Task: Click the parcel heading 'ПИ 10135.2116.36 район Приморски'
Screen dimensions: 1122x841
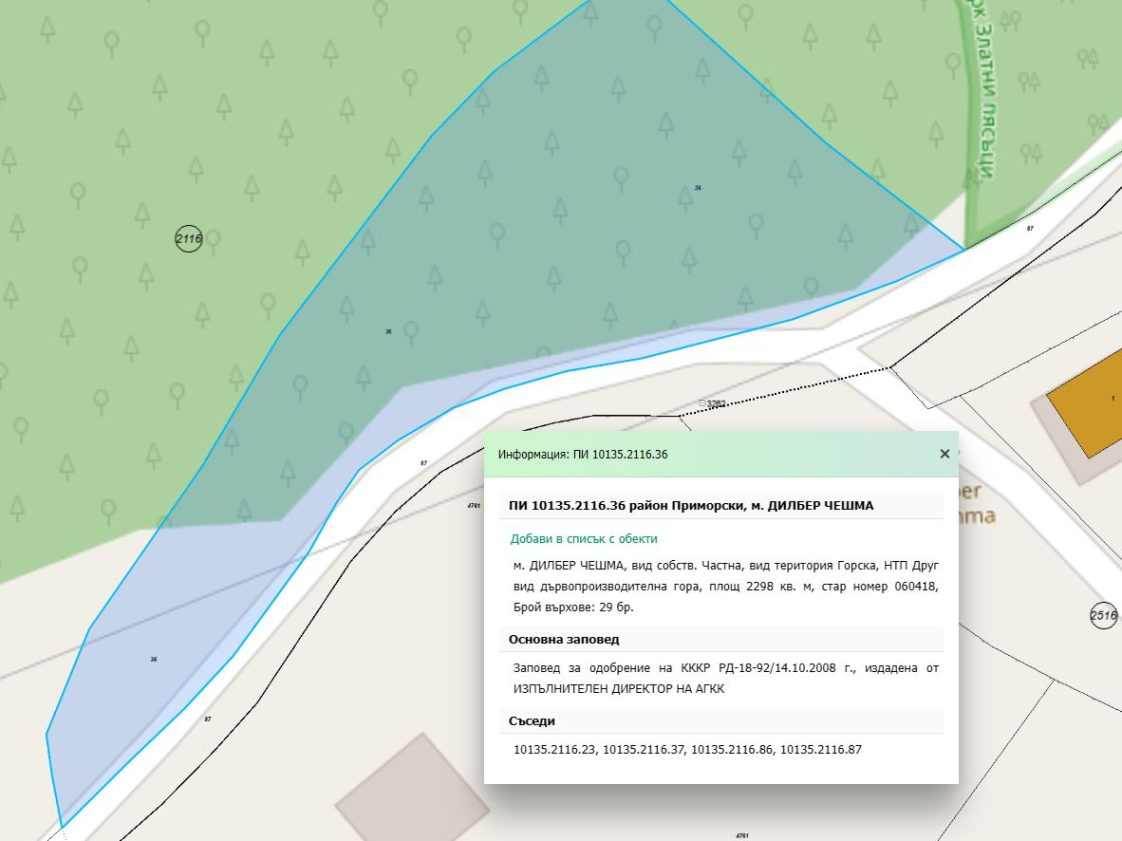Action: [x=691, y=506]
